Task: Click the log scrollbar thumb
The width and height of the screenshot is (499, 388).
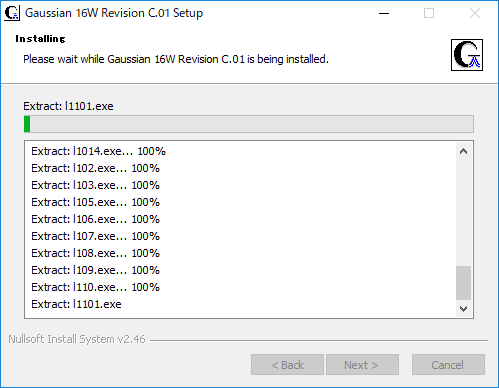Action: pos(463,283)
